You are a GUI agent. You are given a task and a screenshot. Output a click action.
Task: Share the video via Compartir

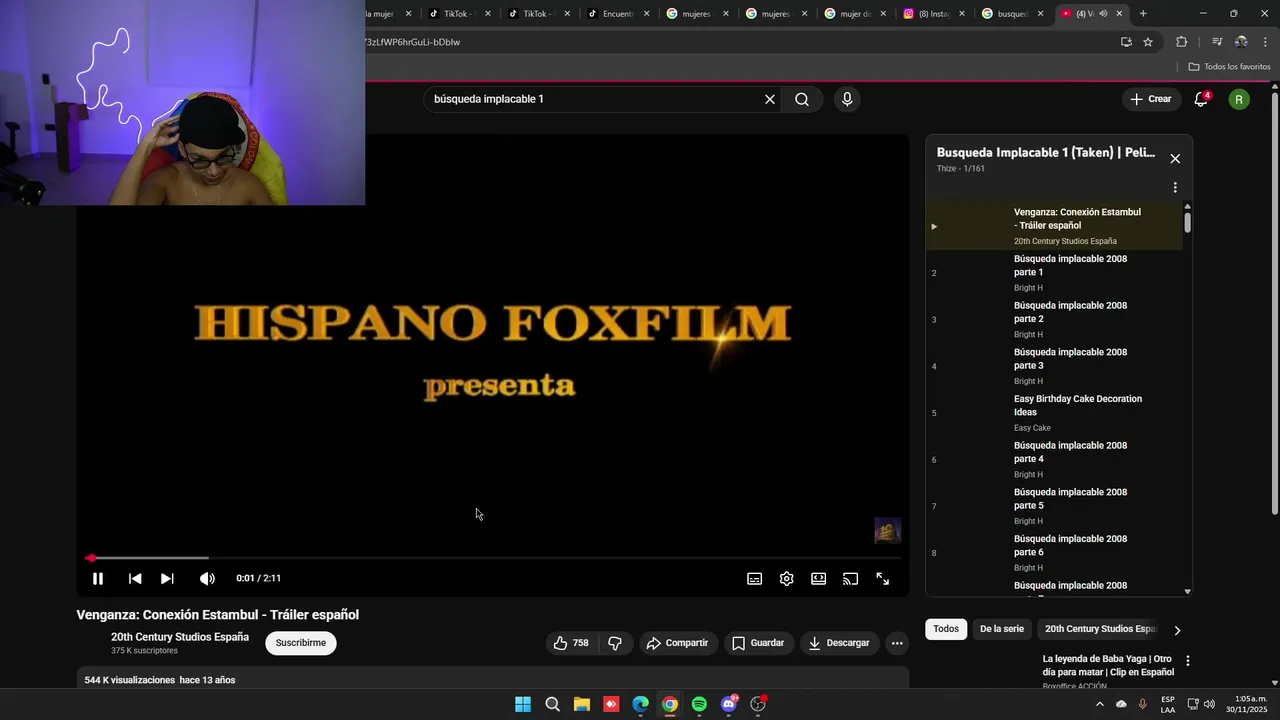(677, 643)
